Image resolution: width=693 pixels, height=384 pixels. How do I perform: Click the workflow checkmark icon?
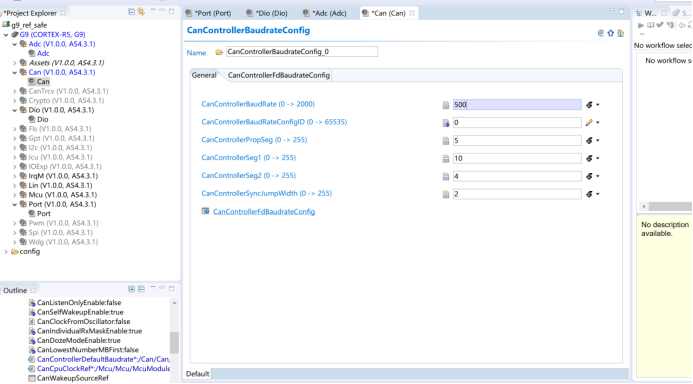(x=660, y=26)
